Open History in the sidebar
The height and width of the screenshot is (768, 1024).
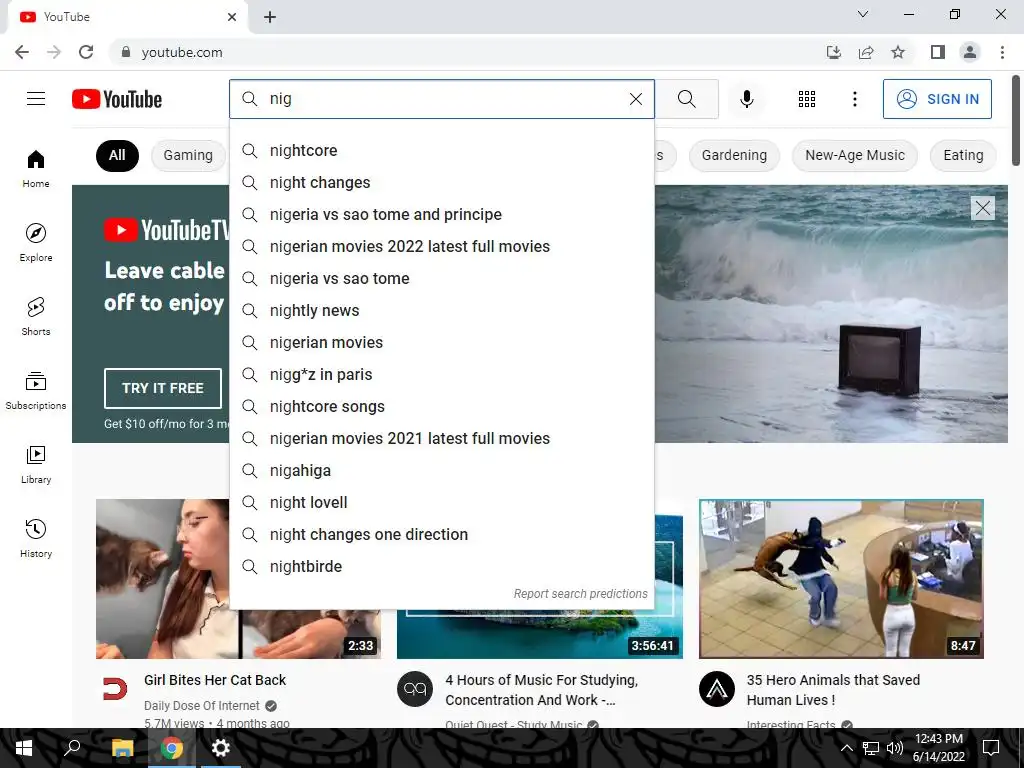click(x=36, y=538)
